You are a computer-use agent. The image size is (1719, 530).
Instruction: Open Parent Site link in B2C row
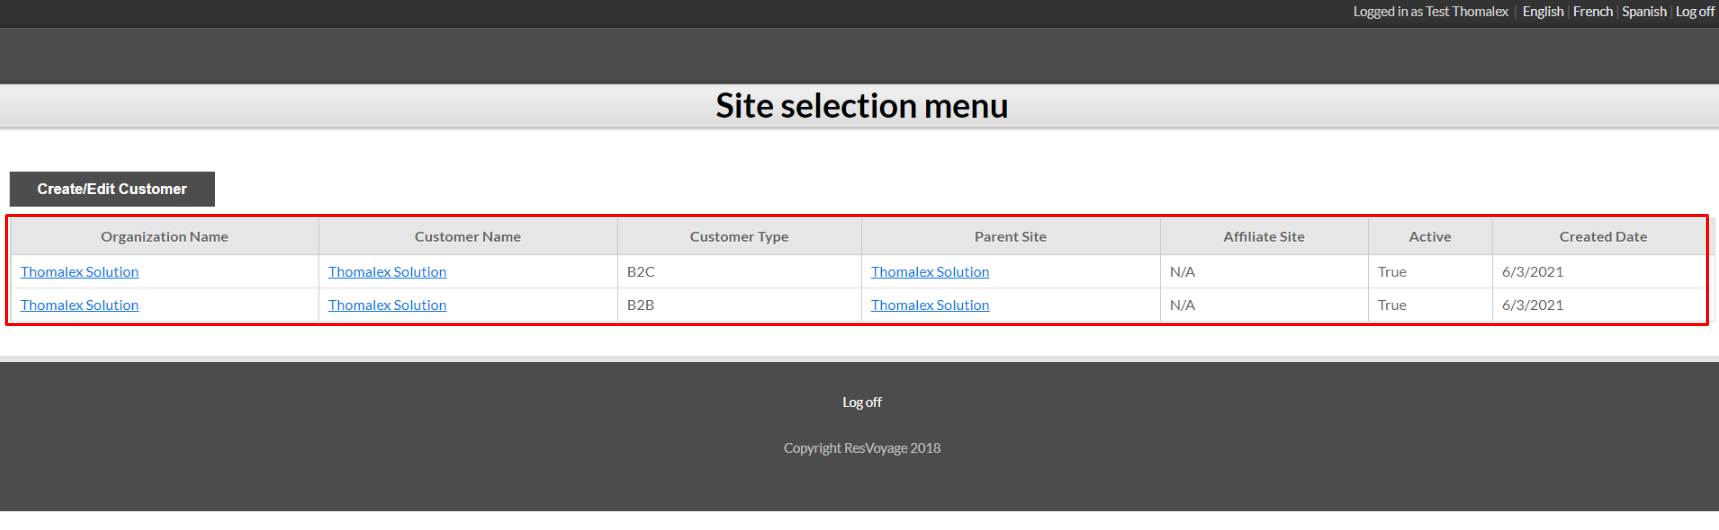[930, 272]
